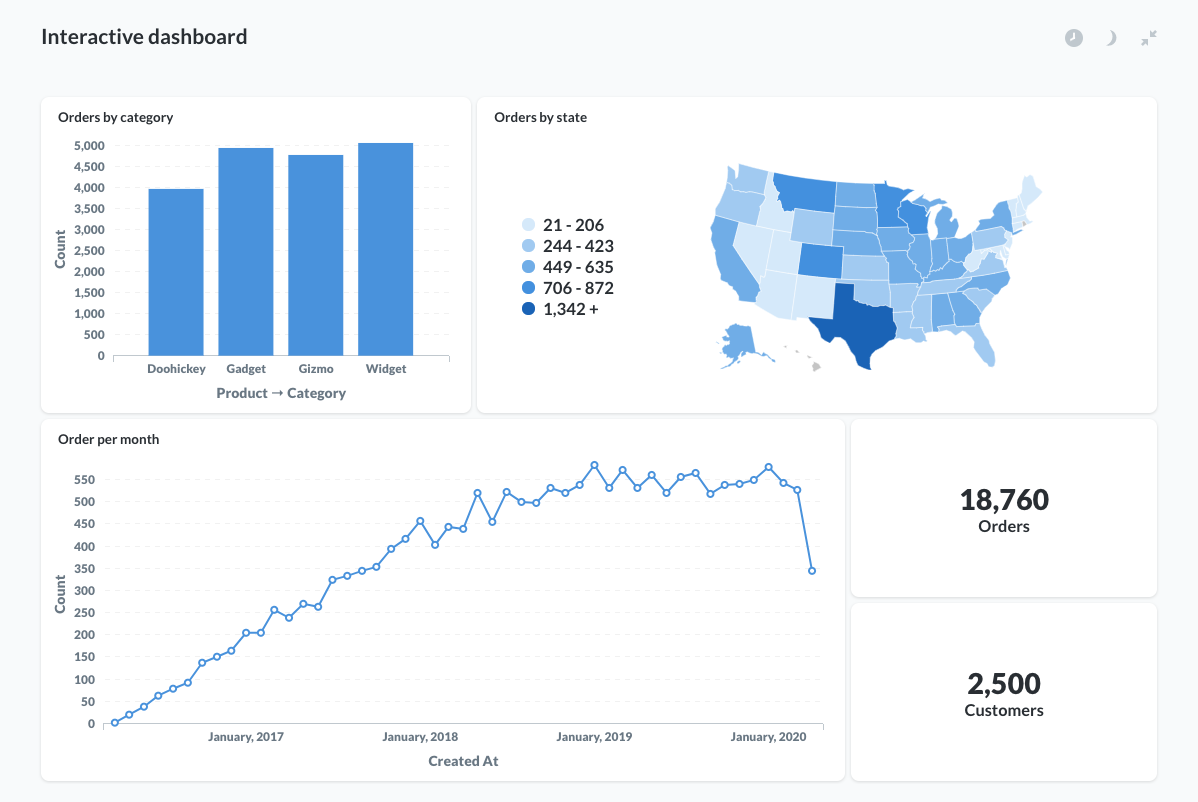Image resolution: width=1198 pixels, height=802 pixels.
Task: Toggle night mode with the moon icon
Action: (x=1111, y=37)
